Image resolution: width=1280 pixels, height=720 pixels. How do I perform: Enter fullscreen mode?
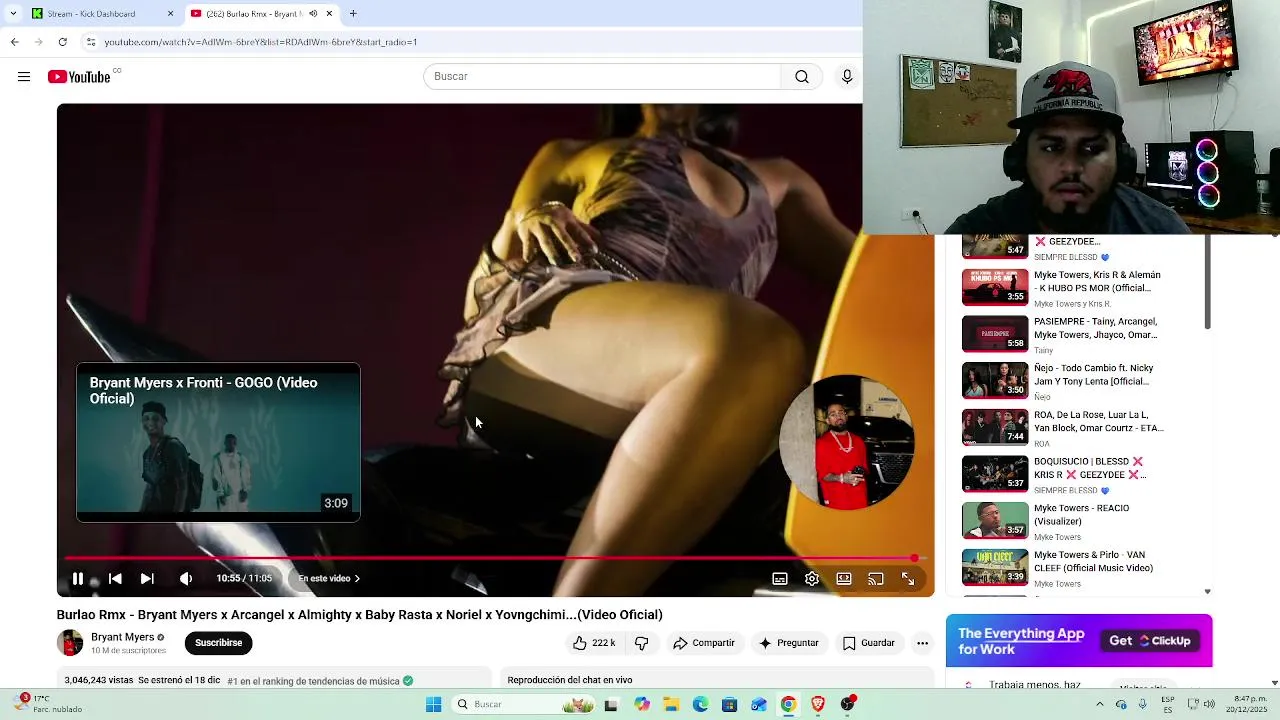pyautogui.click(x=908, y=578)
